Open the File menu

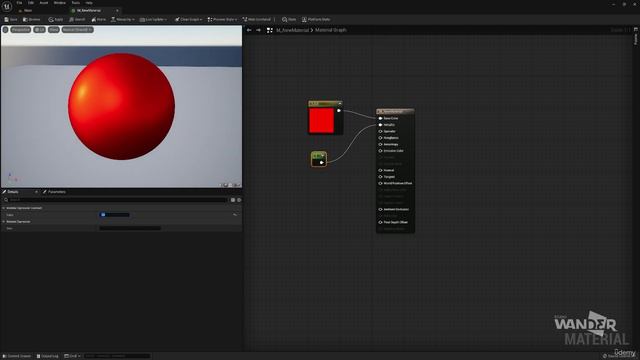point(19,3)
